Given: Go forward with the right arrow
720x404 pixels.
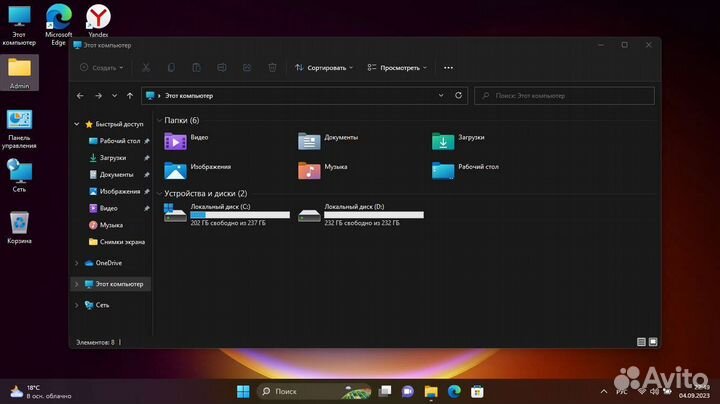Looking at the screenshot, I should coord(98,95).
